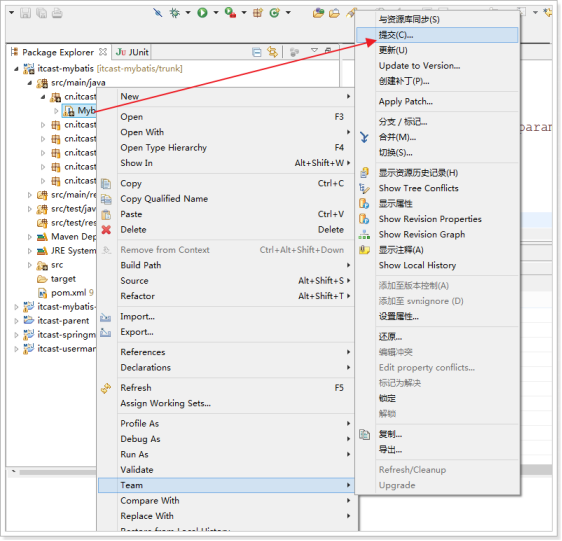
Task: Expand the itcast-parent project
Action: (16, 321)
